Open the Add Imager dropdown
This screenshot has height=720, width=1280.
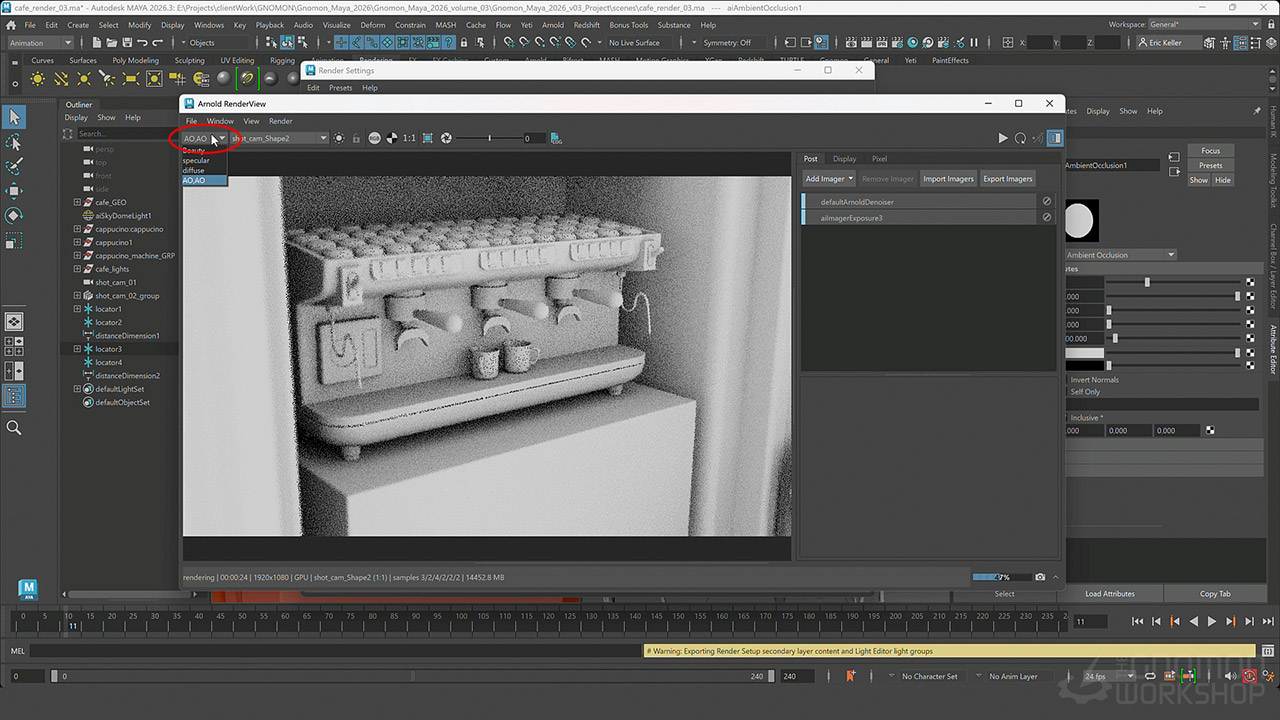pyautogui.click(x=829, y=179)
